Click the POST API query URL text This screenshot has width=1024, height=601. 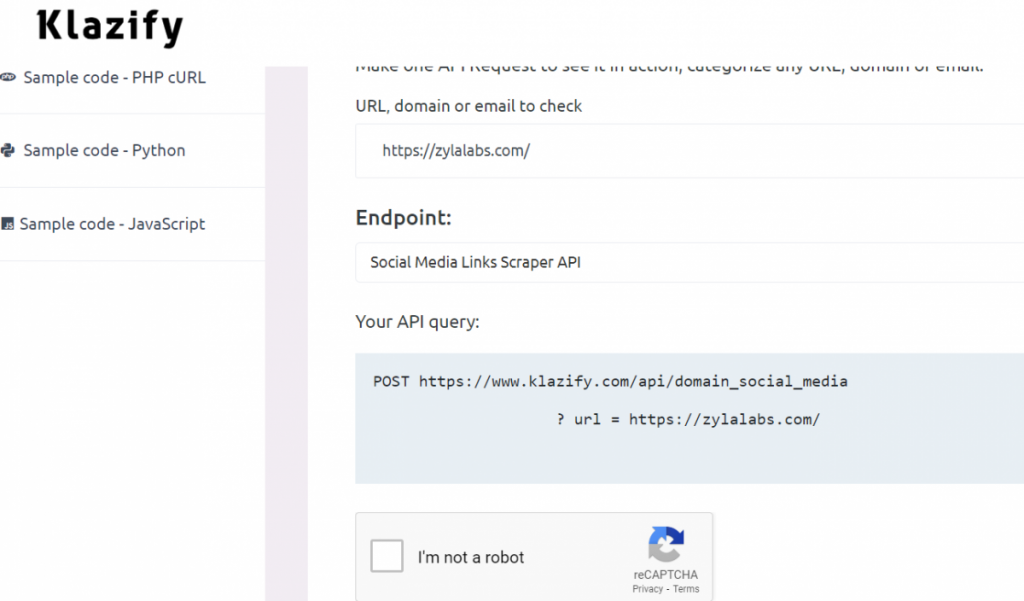[610, 382]
